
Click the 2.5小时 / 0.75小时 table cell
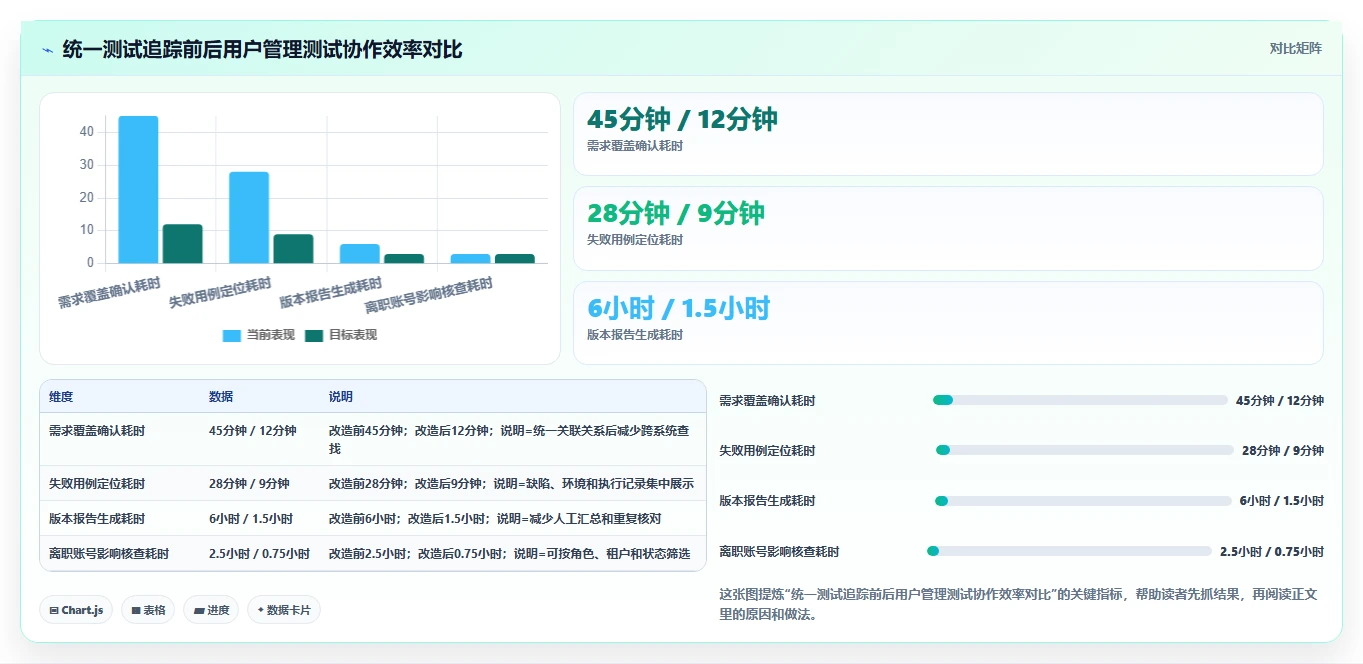[x=259, y=554]
